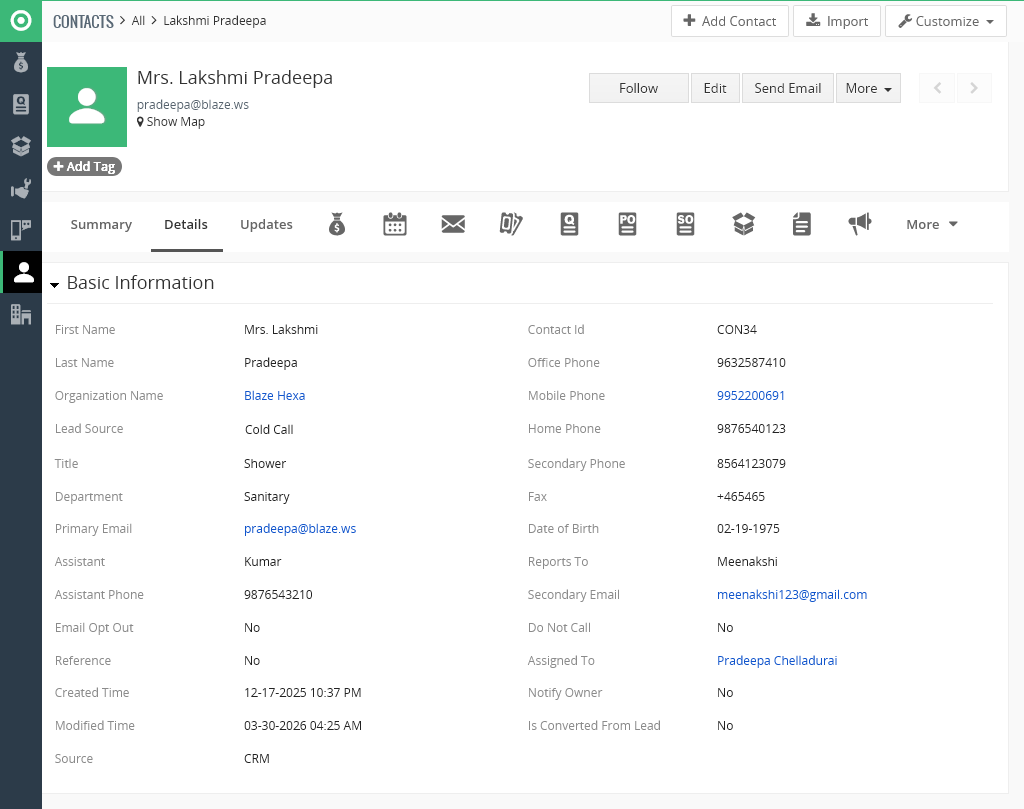Click Fax value +465465
Image resolution: width=1024 pixels, height=809 pixels.
click(741, 497)
